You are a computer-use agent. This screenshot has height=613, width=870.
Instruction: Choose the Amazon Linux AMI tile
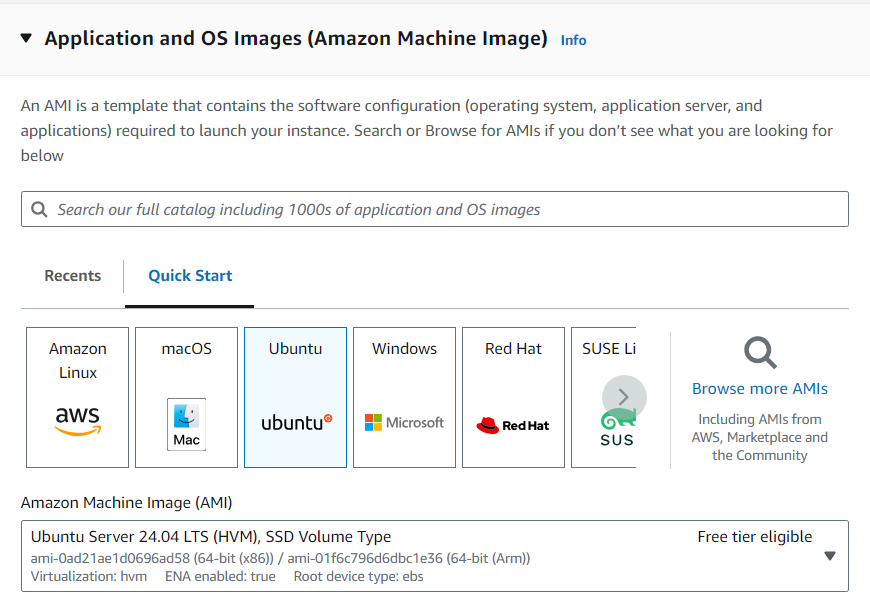(77, 397)
